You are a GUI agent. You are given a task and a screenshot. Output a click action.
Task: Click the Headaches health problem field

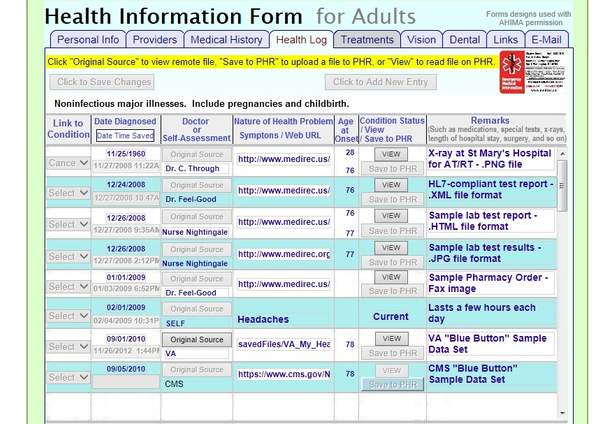tap(282, 320)
